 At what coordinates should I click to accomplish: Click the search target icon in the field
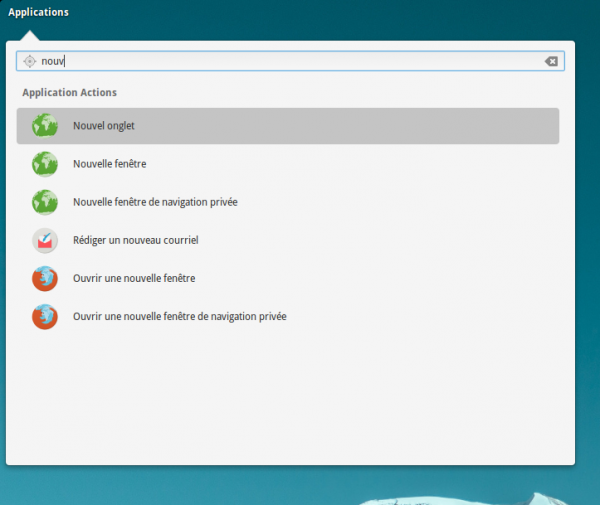(x=29, y=61)
